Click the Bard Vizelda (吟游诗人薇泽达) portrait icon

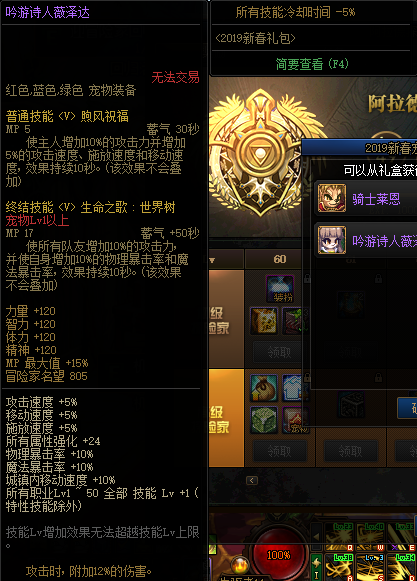332,240
